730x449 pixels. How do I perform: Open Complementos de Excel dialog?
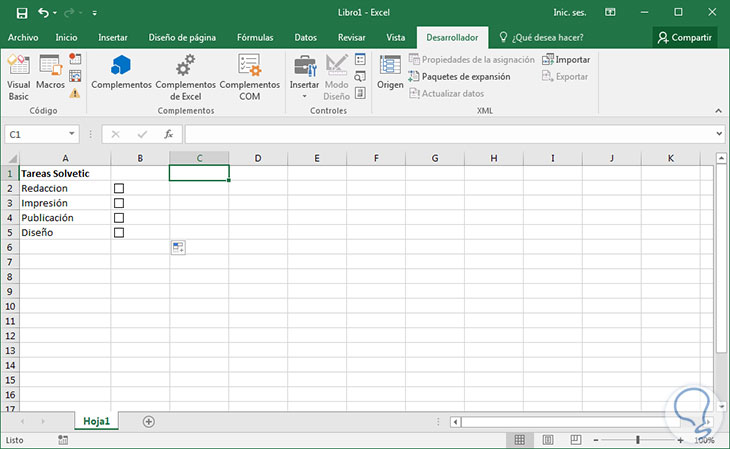(185, 77)
